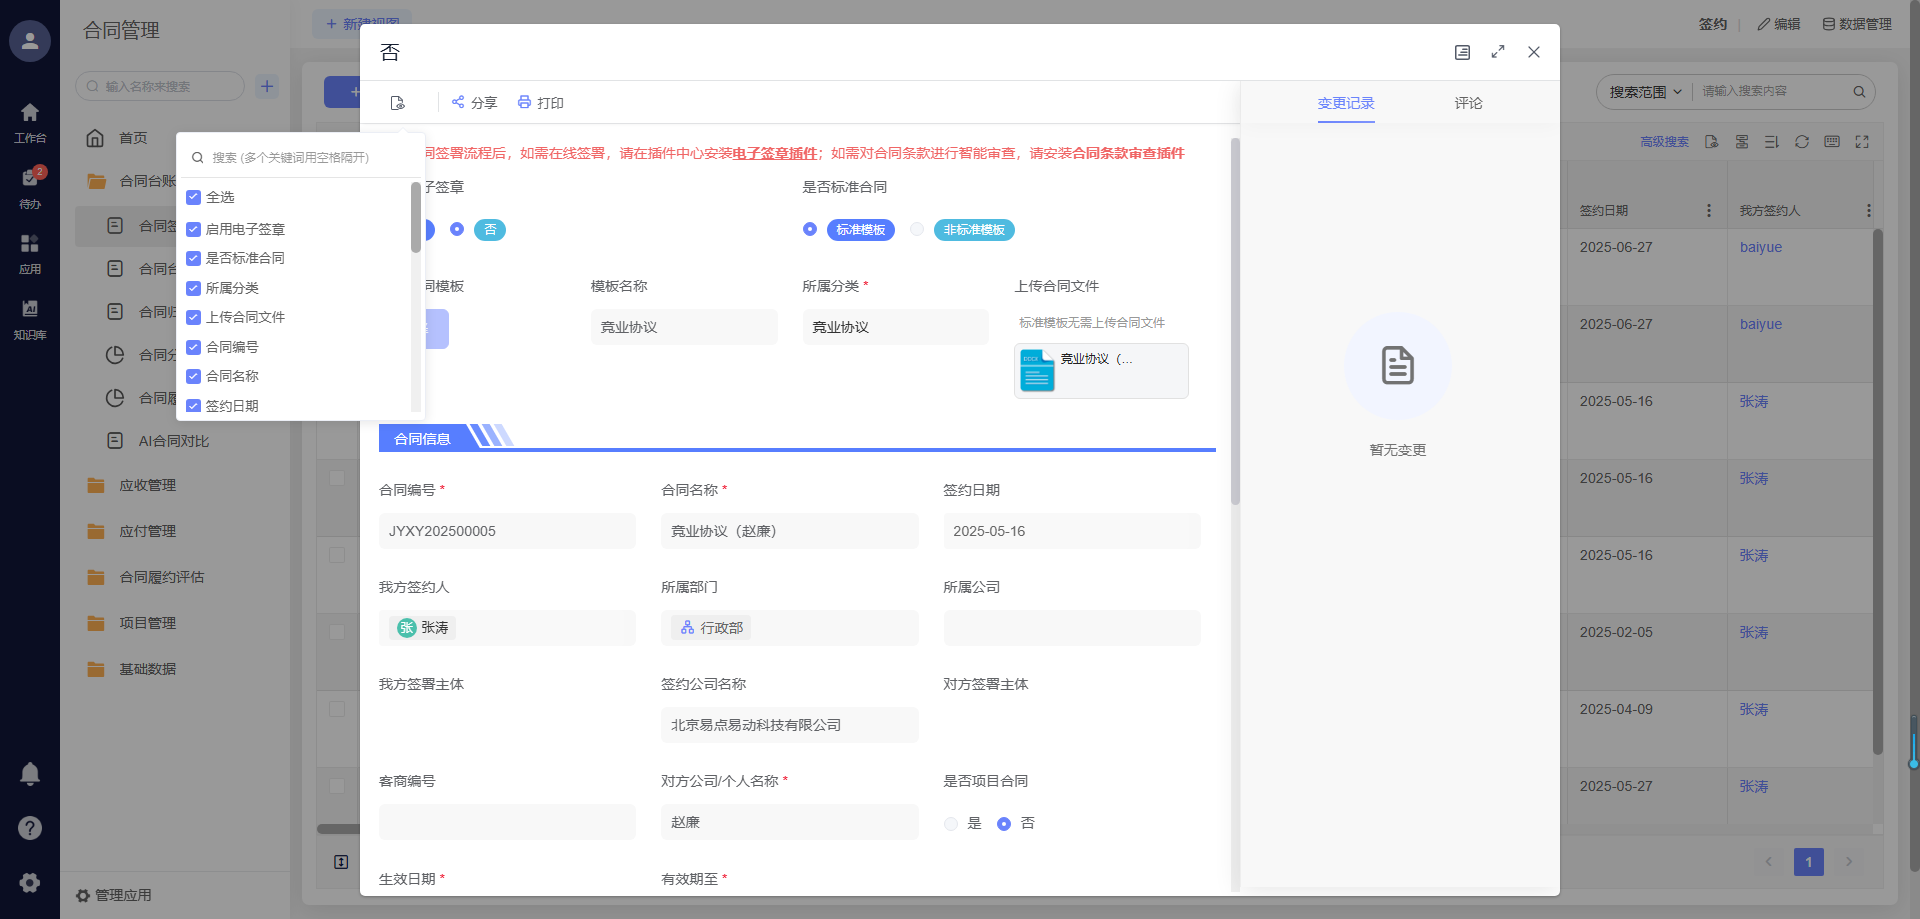Image resolution: width=1920 pixels, height=919 pixels.
Task: Uncheck the 合同编号 column checkbox
Action: [194, 347]
